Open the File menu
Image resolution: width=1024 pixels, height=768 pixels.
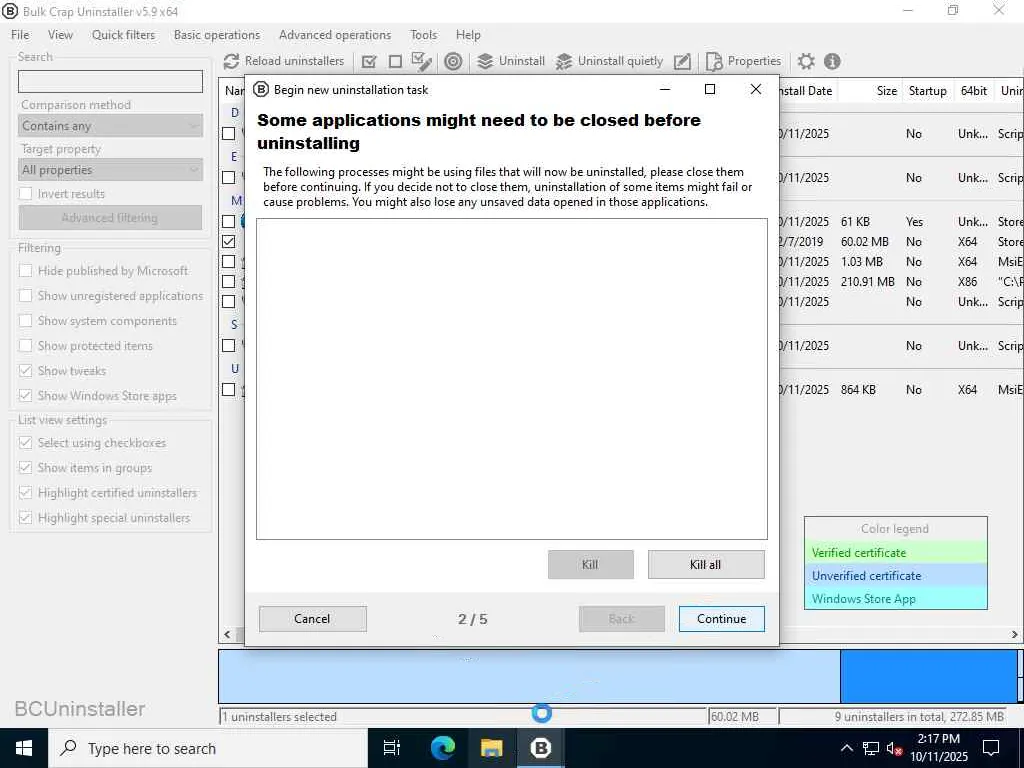20,35
